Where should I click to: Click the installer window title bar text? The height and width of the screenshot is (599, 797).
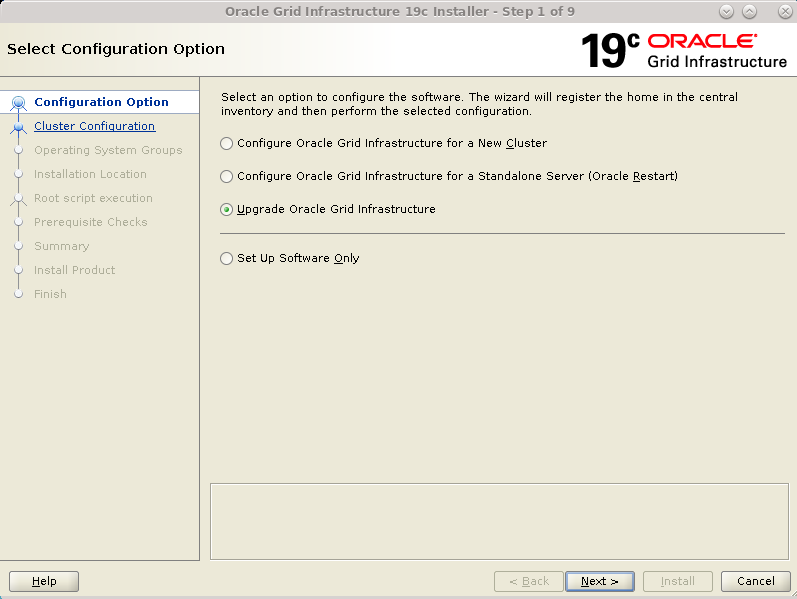[400, 11]
